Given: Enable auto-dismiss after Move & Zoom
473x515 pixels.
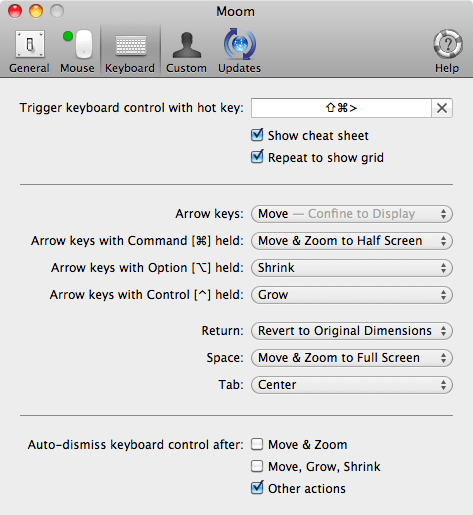Looking at the screenshot, I should (x=257, y=444).
